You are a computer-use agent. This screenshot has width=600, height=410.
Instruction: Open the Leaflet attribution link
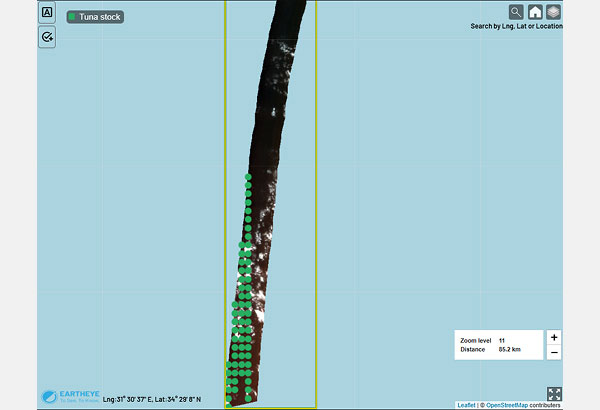[x=466, y=405]
